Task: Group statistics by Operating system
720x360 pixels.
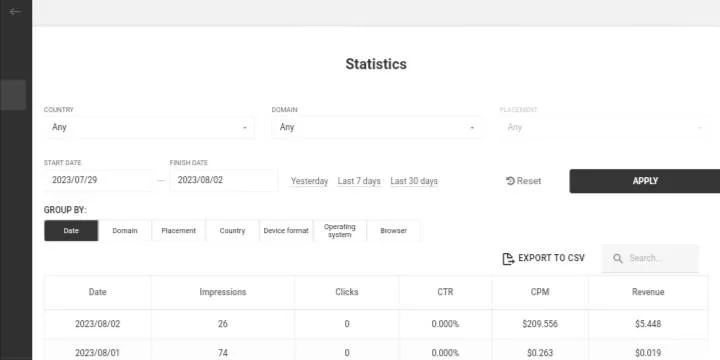Action: 340,231
